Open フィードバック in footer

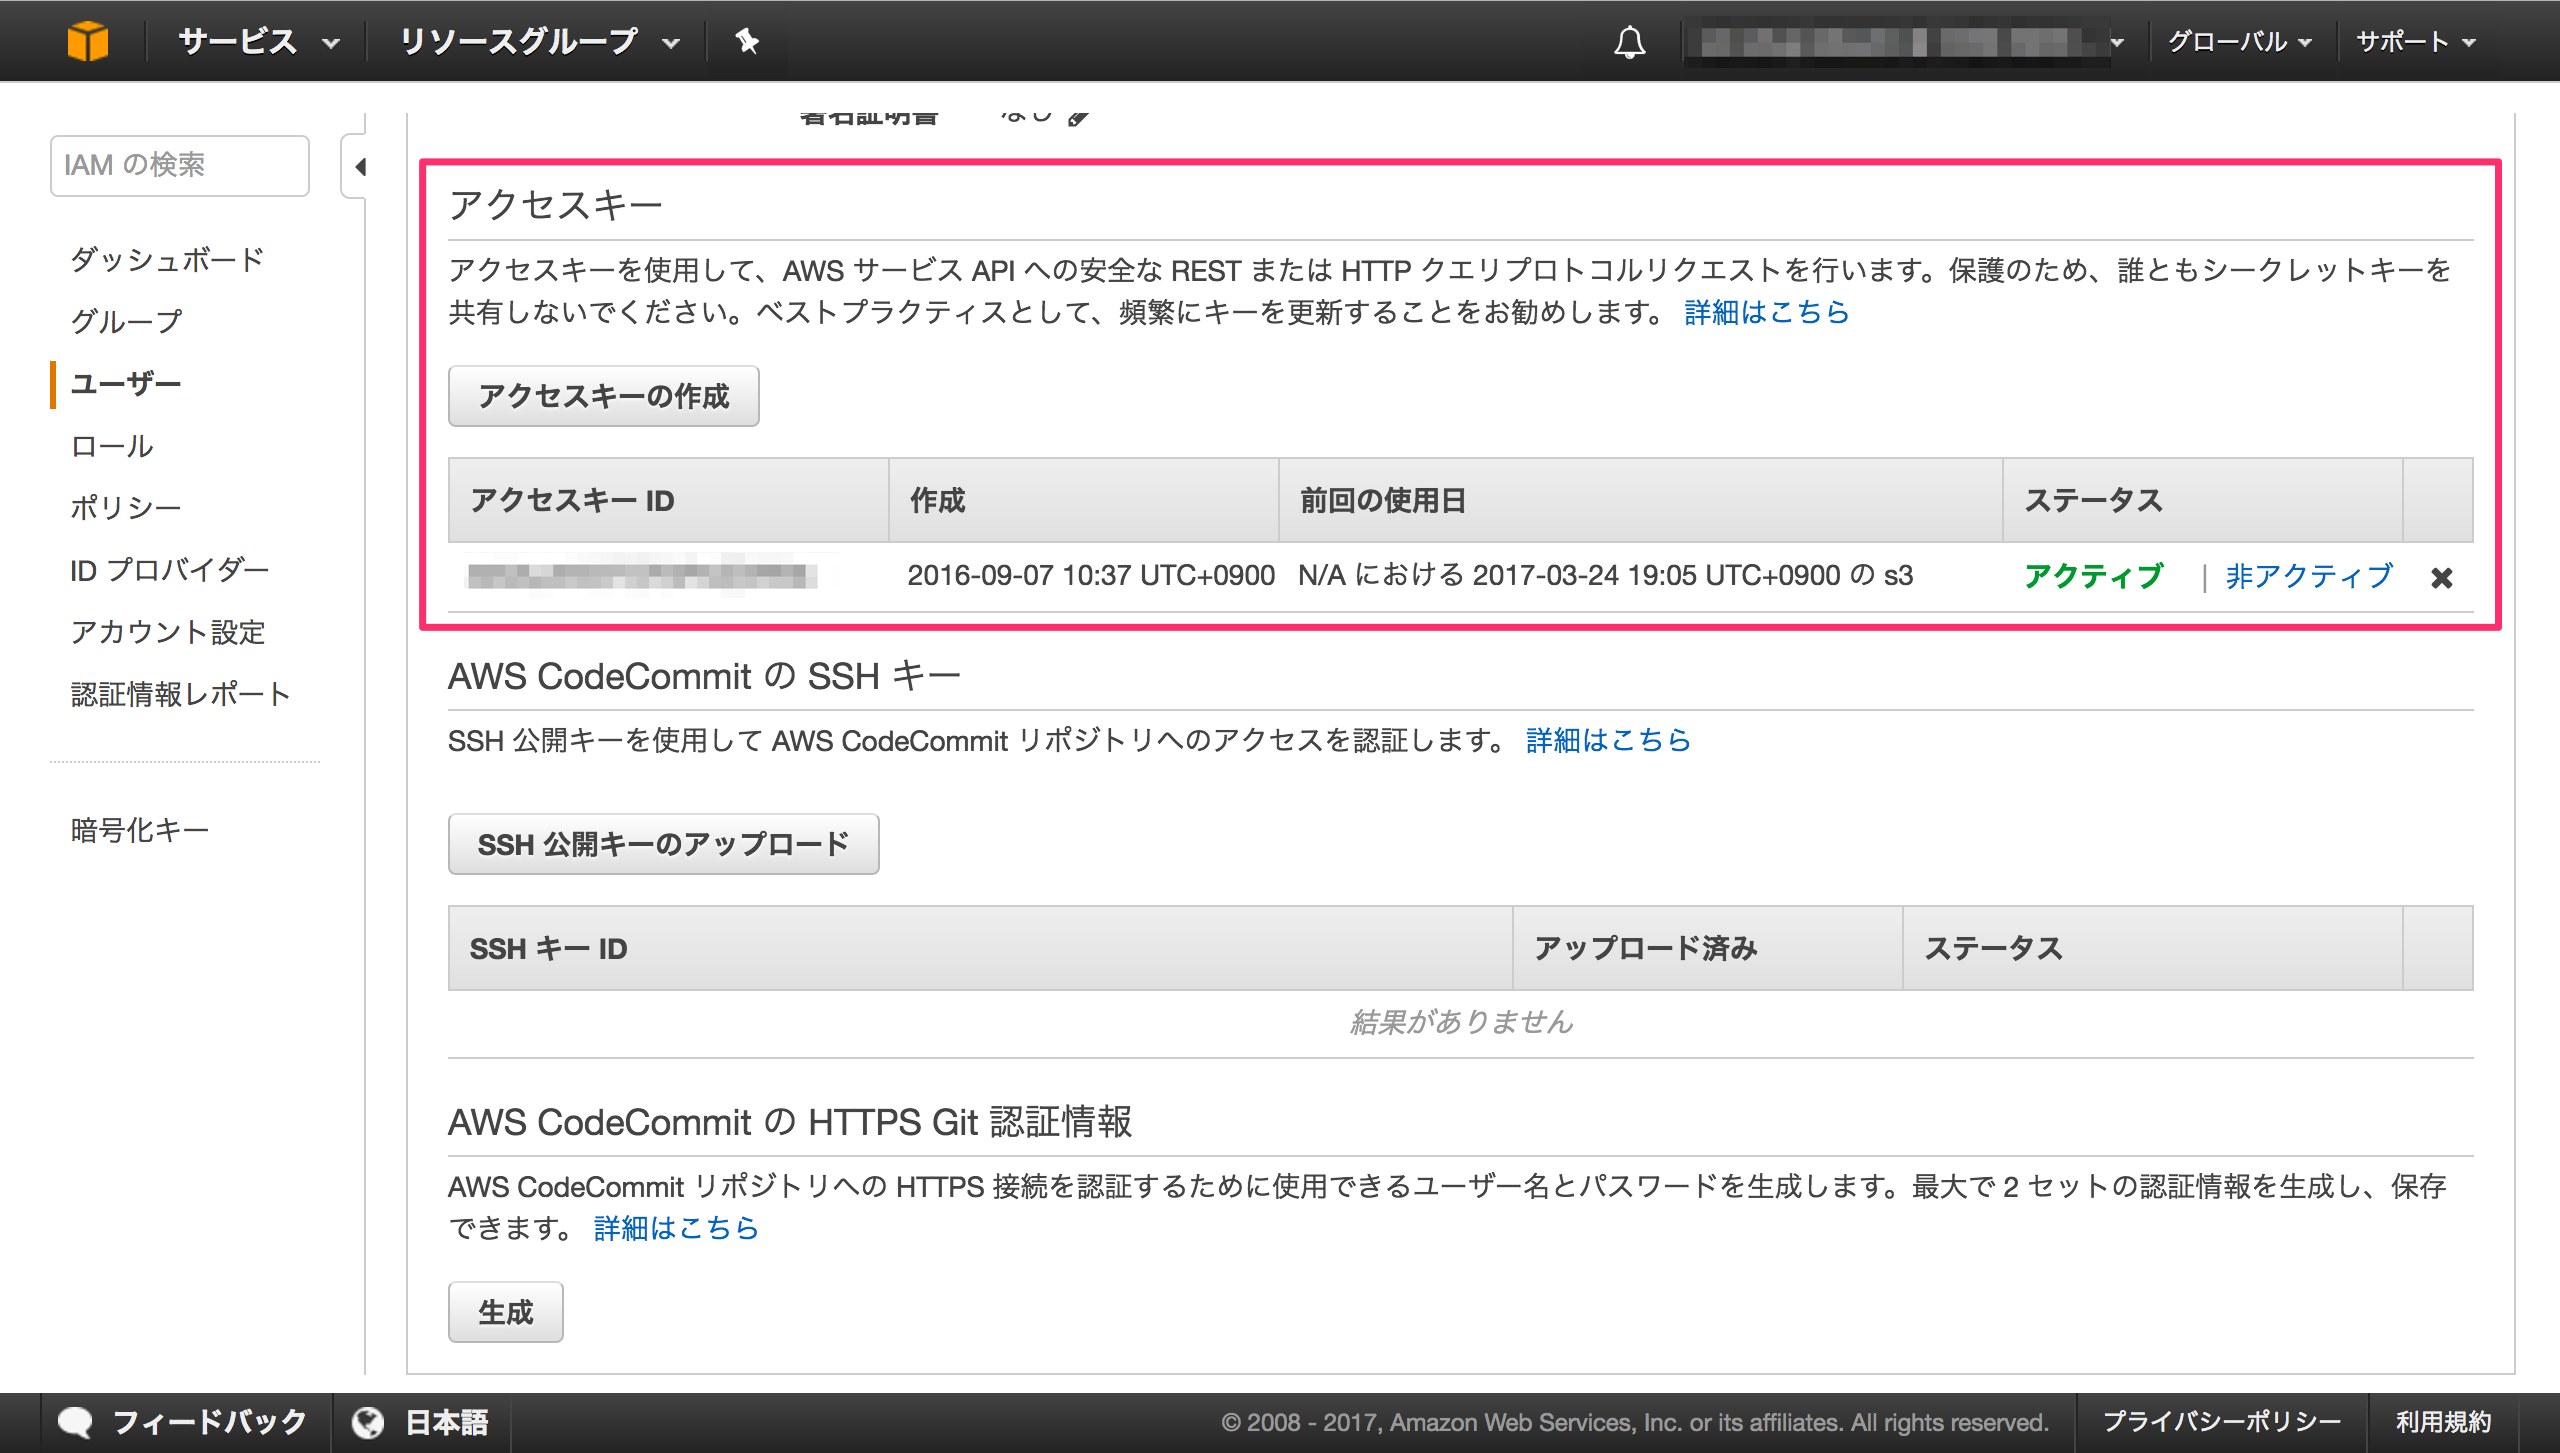(209, 1422)
